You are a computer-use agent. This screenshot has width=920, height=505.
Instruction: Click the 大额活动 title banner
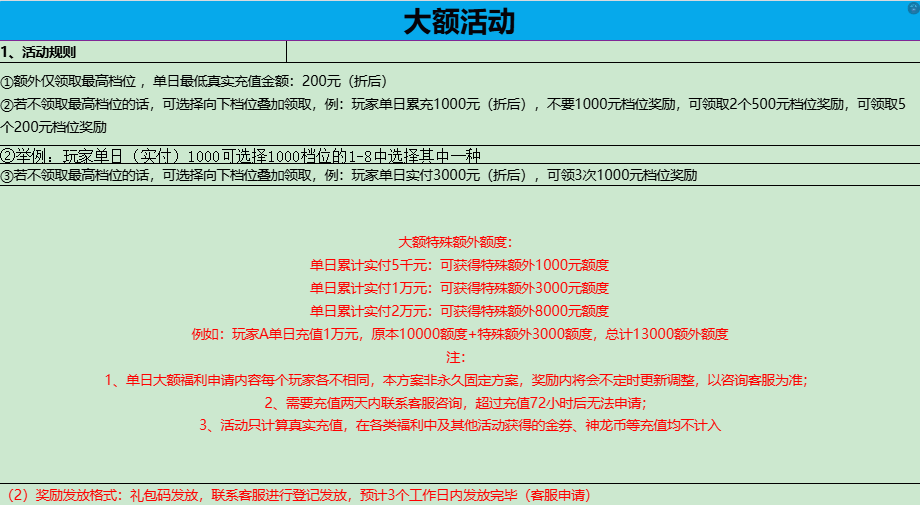point(459,22)
